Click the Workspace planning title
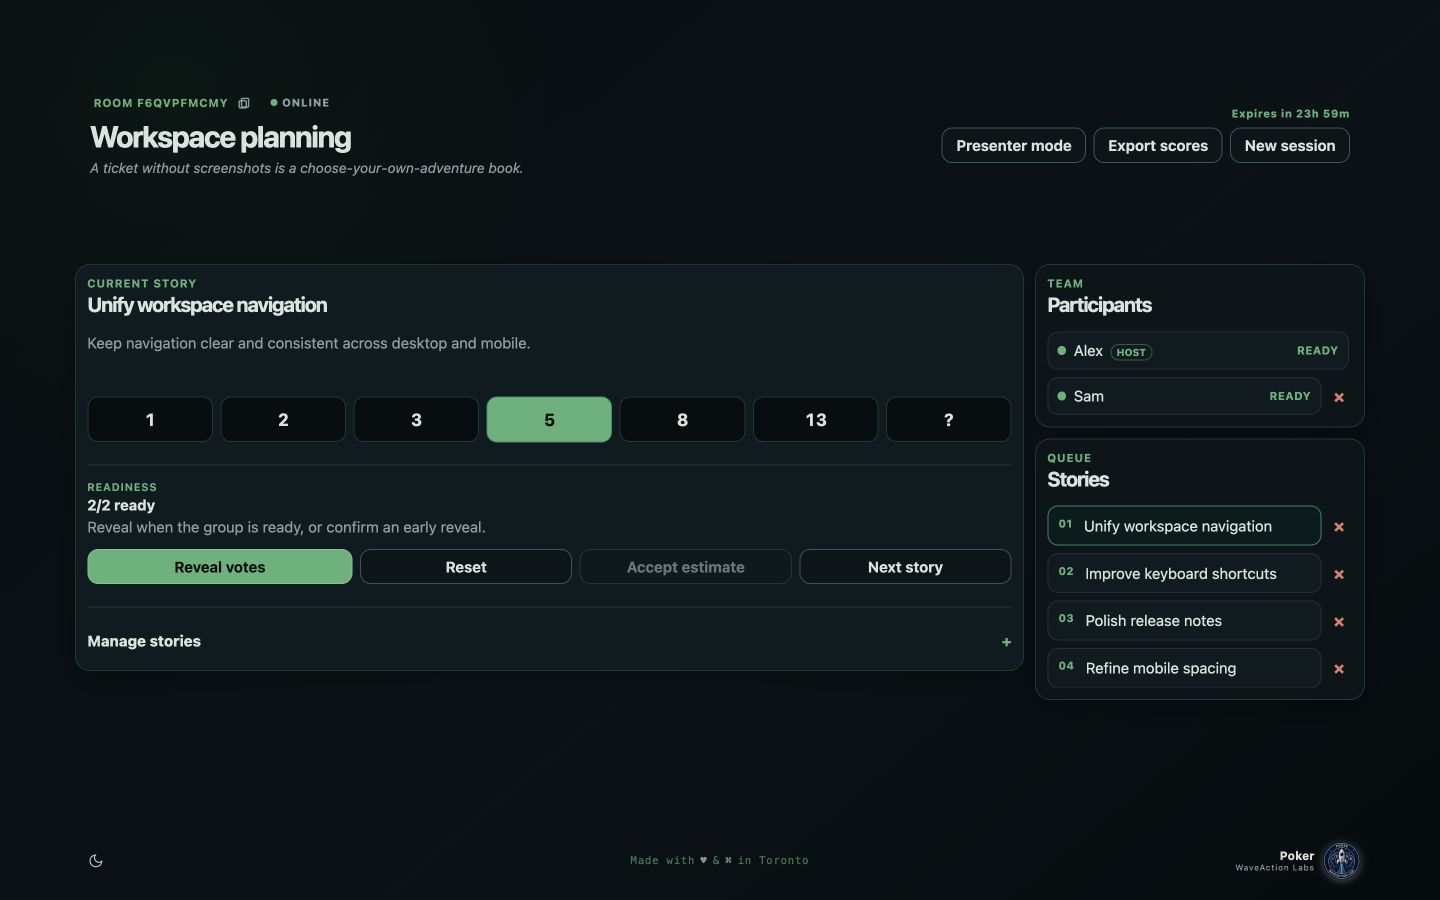Image resolution: width=1440 pixels, height=900 pixels. pos(221,138)
